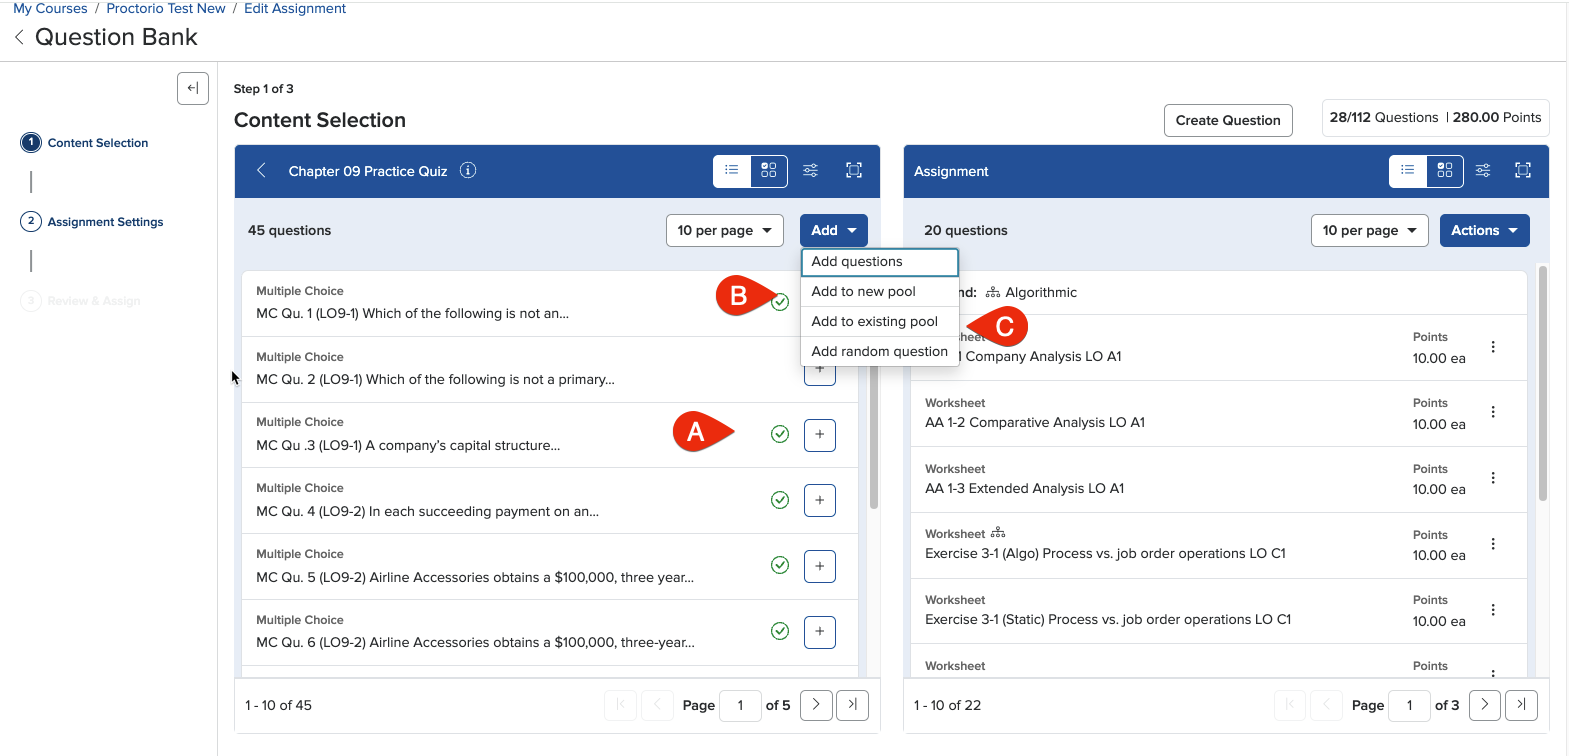Viewport: 1569px width, 756px height.
Task: Open MC Qu. 2 Which of the following question
Action: pos(435,379)
